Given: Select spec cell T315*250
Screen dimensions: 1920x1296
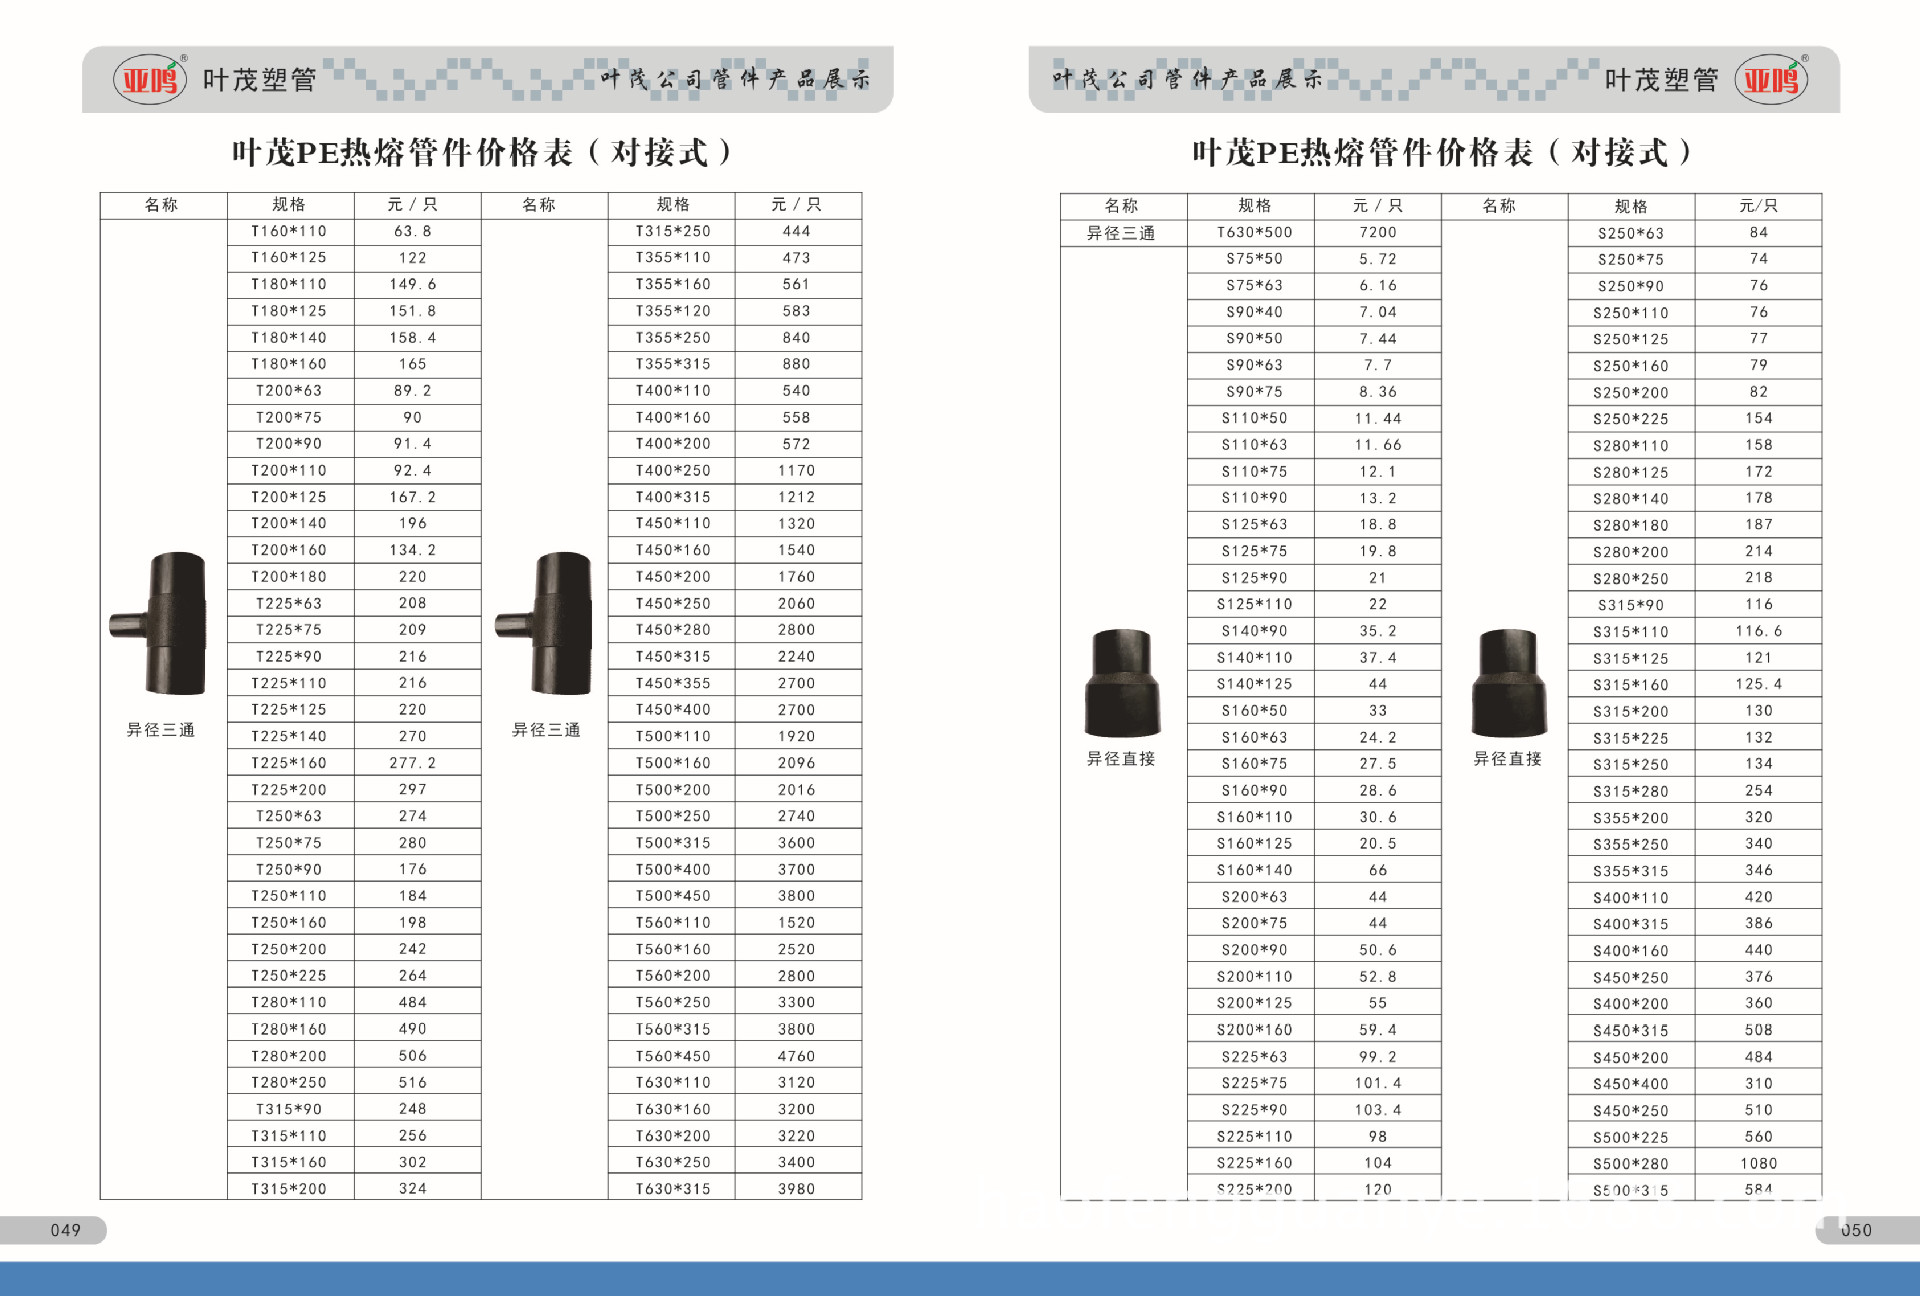Looking at the screenshot, I should 672,231.
